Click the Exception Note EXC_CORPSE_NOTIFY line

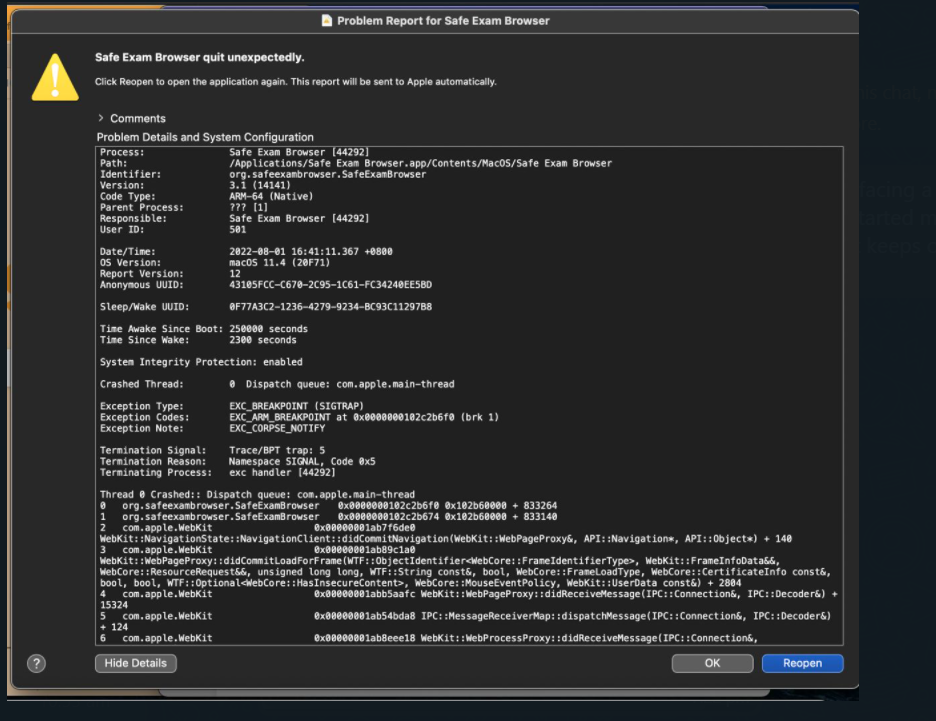click(213, 428)
